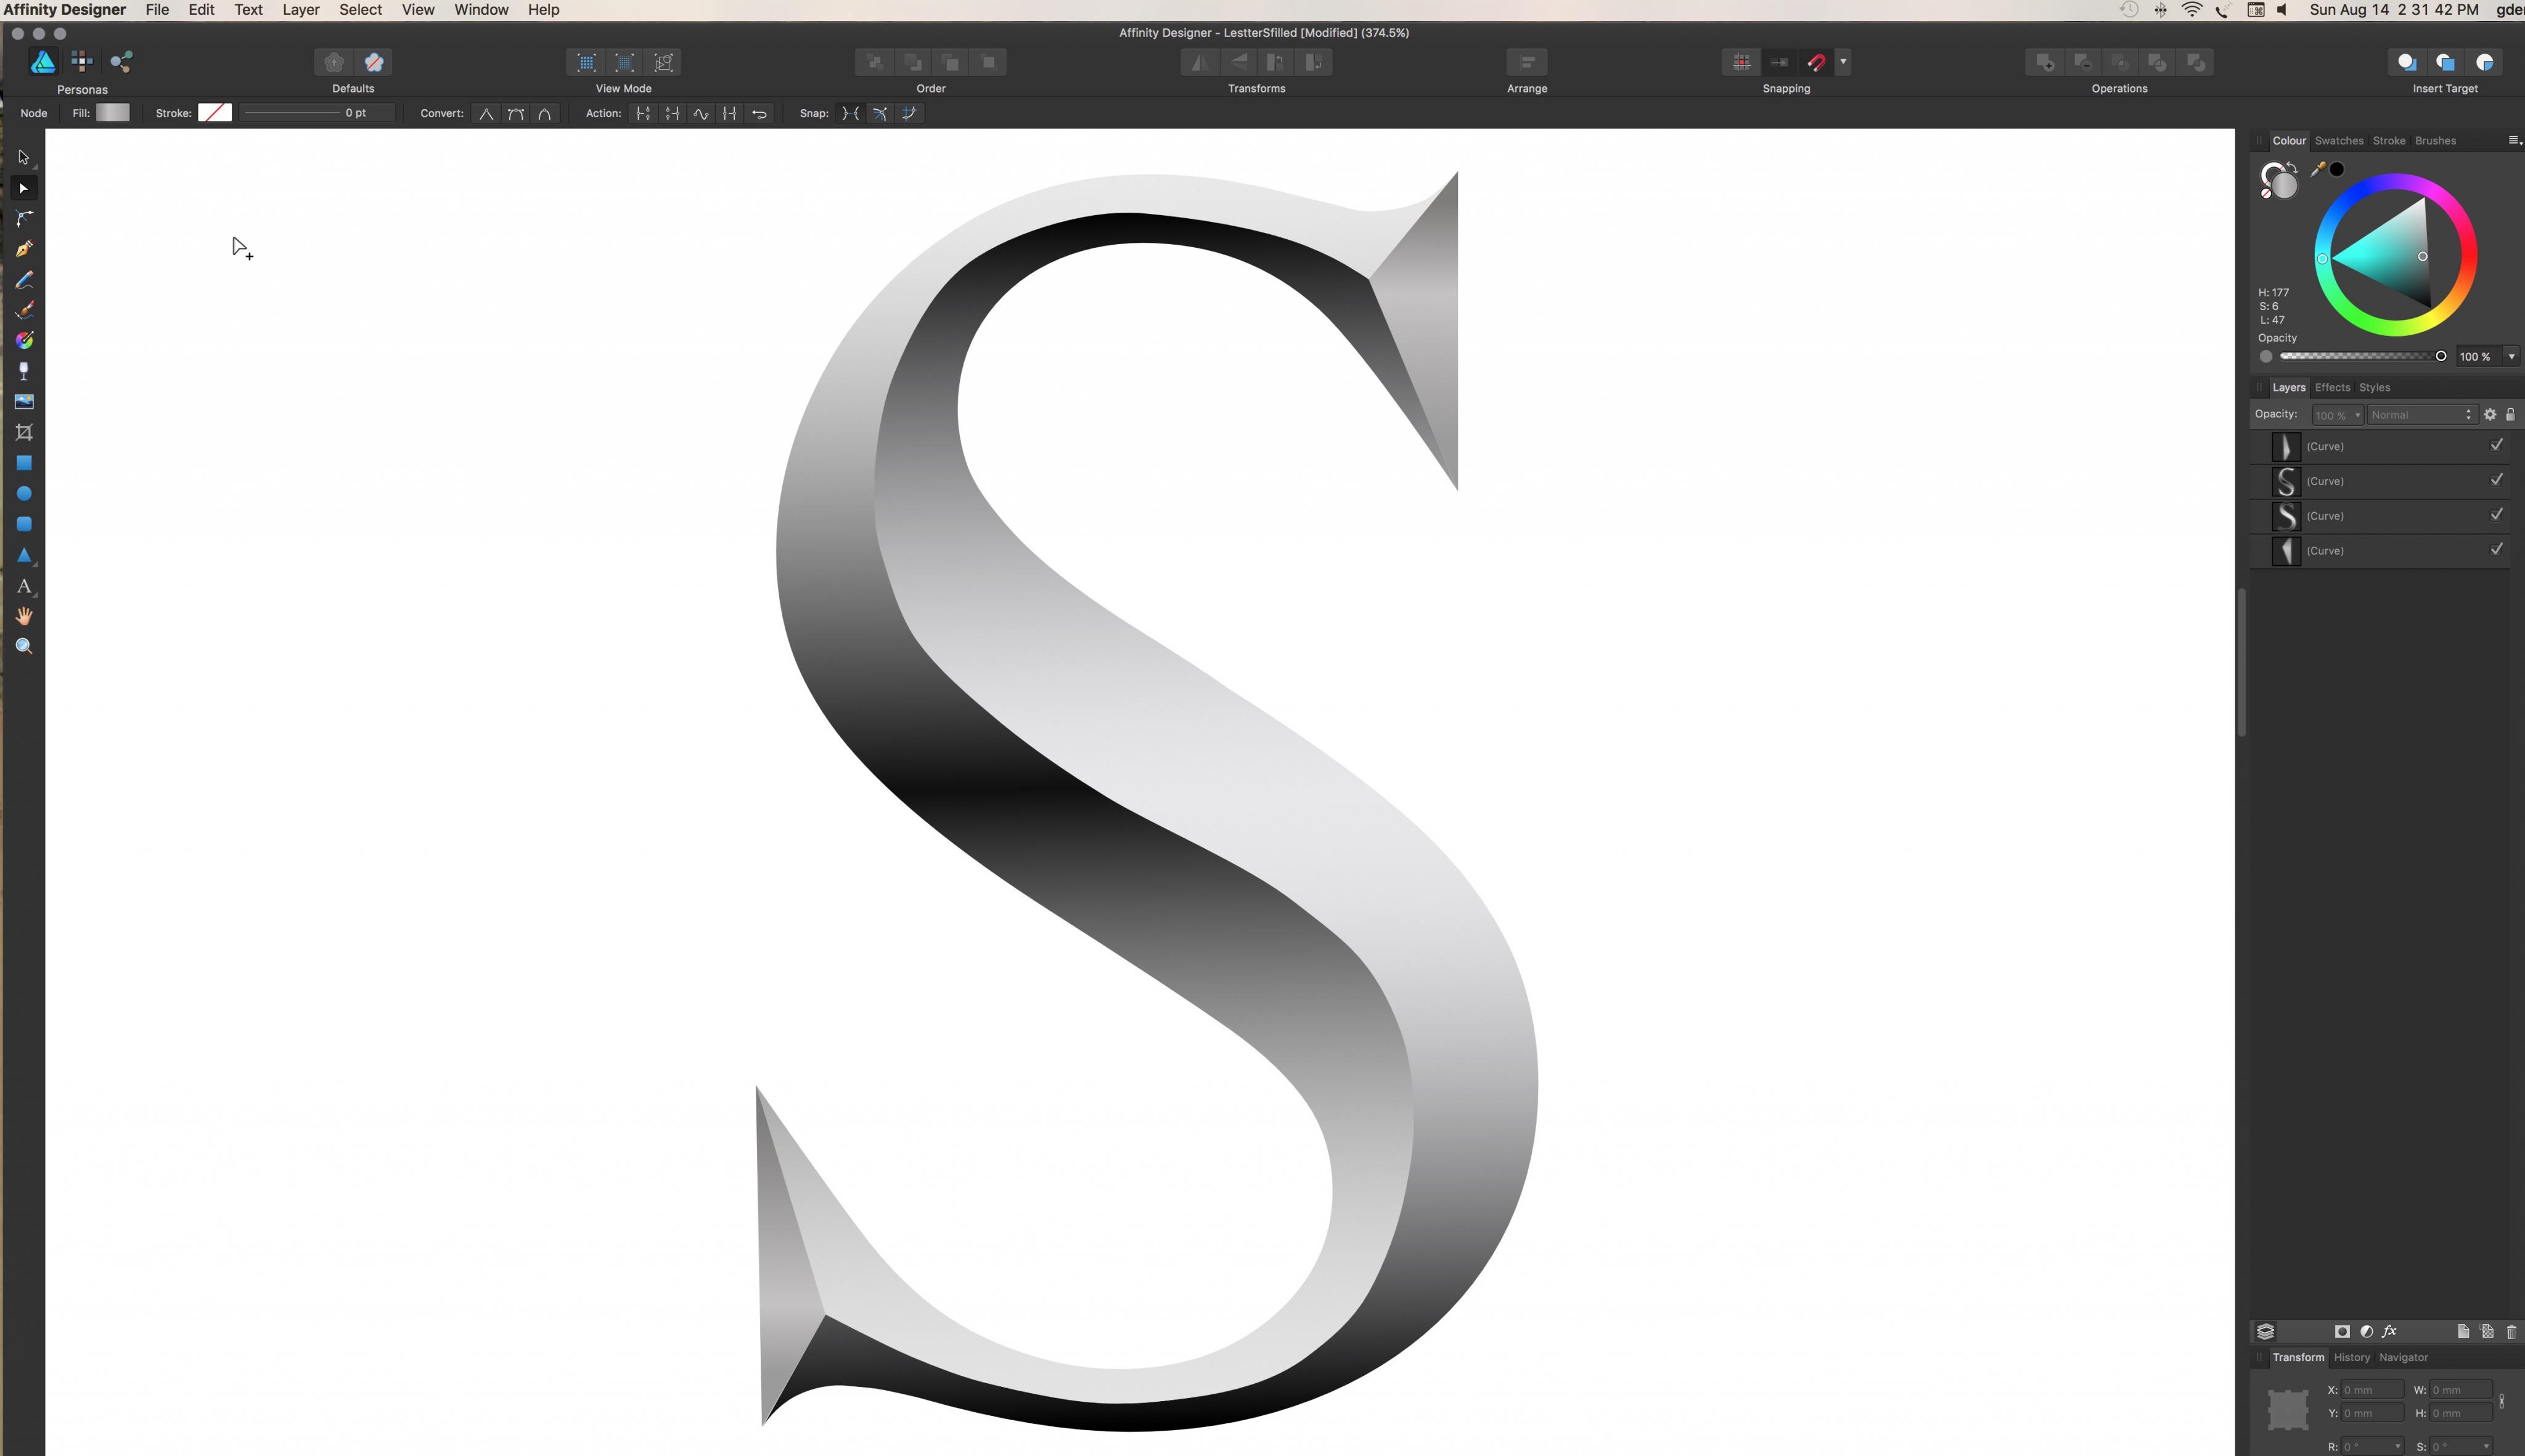Select the Pencil tool

[24, 280]
